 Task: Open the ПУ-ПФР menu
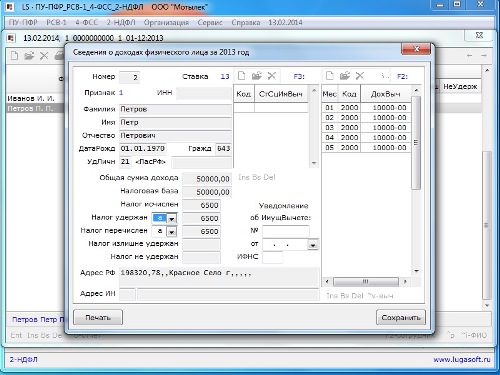(23, 22)
